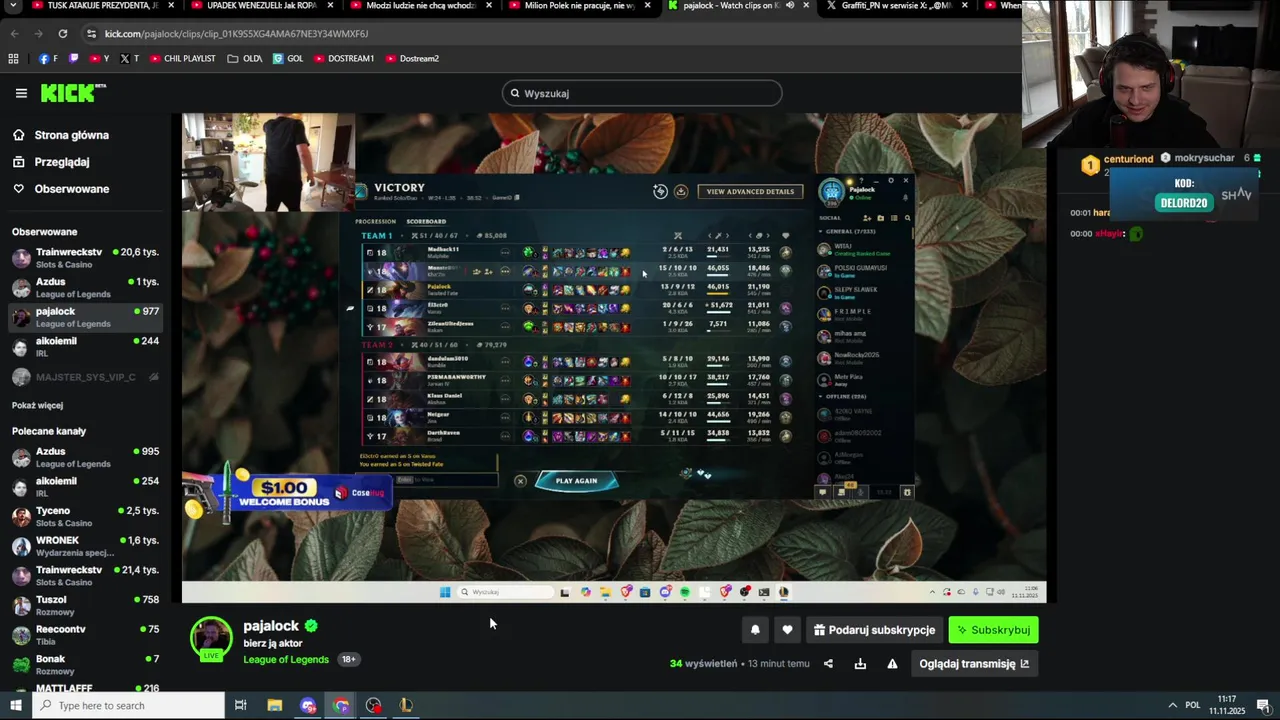Viewport: 1280px width, 720px height.
Task: Open the Facebook bookmark labeled F
Action: 48,58
